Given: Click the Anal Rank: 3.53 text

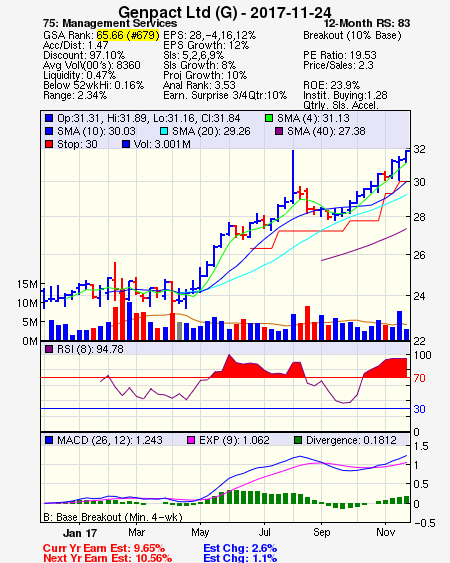Looking at the screenshot, I should click(199, 85).
